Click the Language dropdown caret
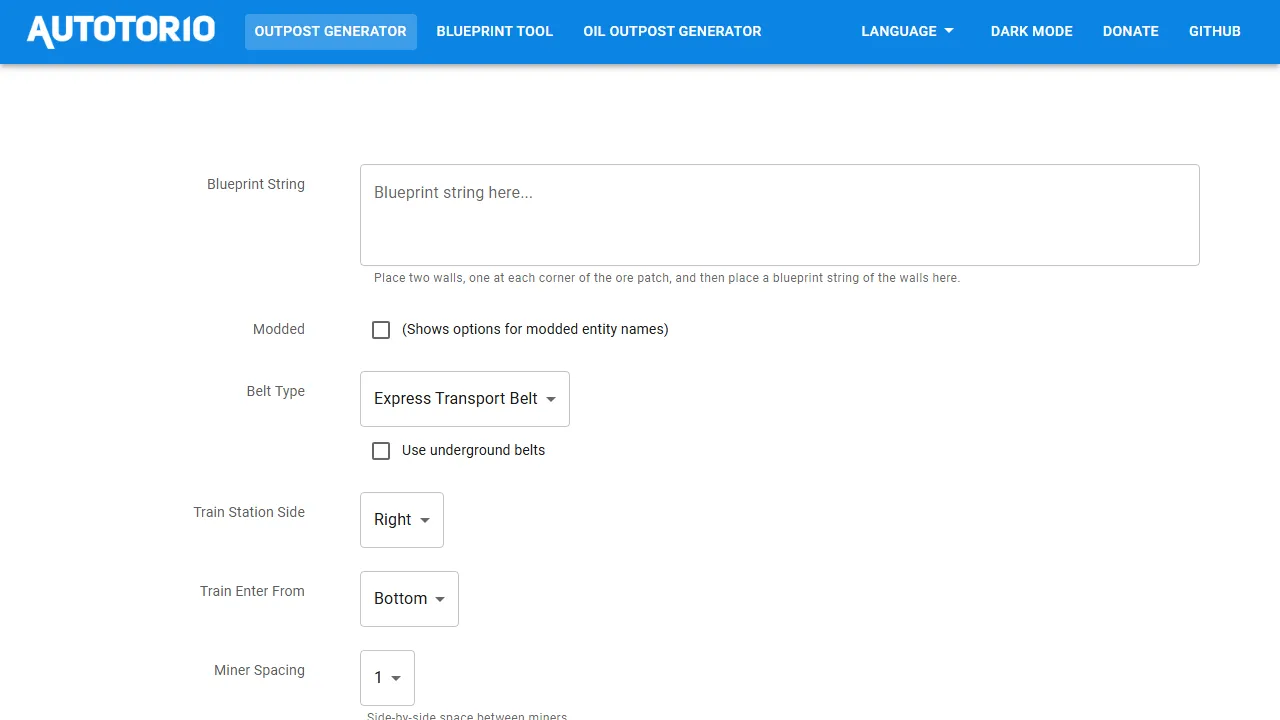 point(948,31)
